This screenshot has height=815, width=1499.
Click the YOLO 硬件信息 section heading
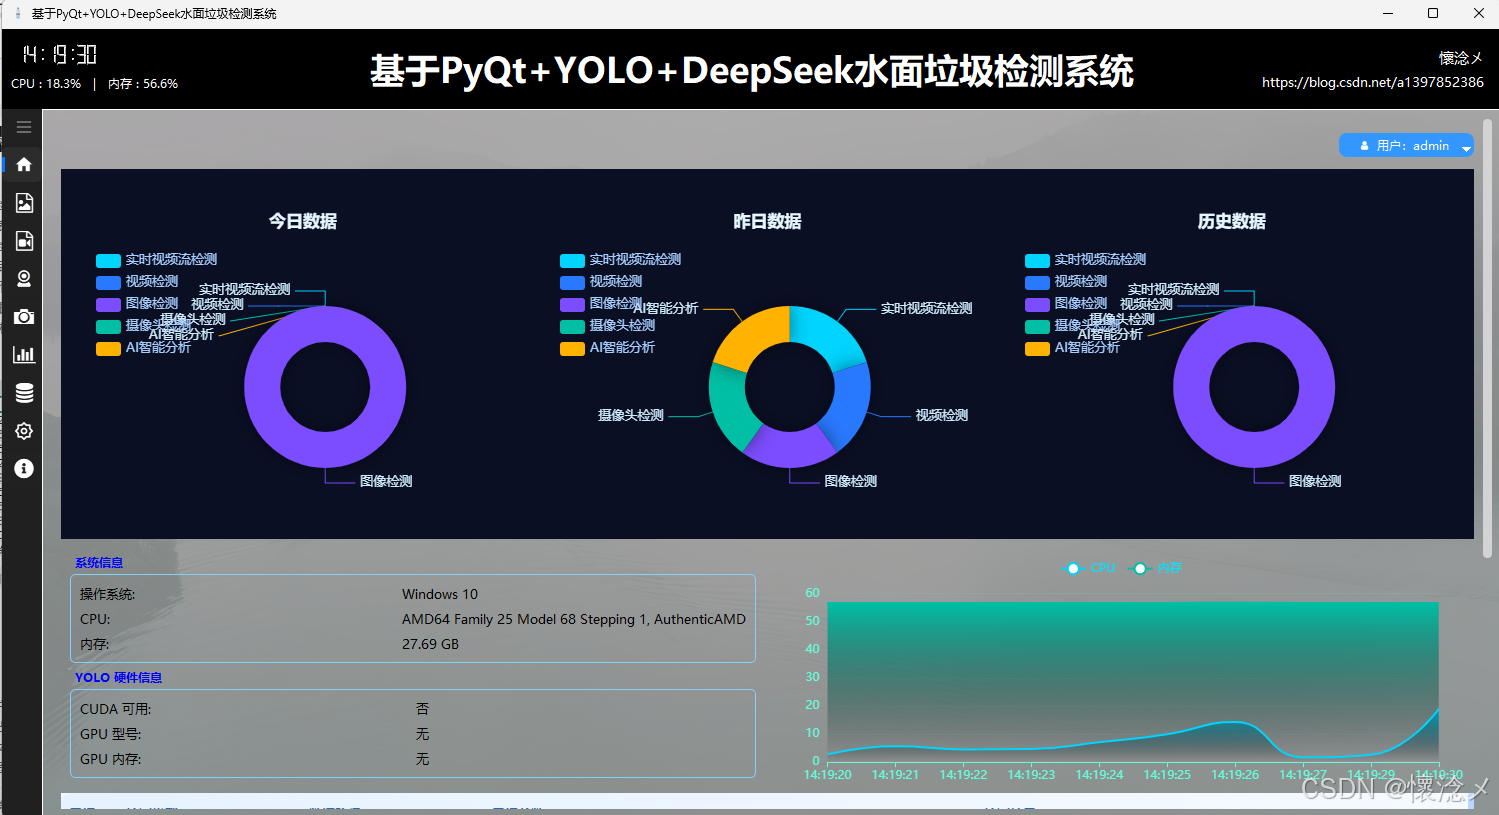click(118, 678)
